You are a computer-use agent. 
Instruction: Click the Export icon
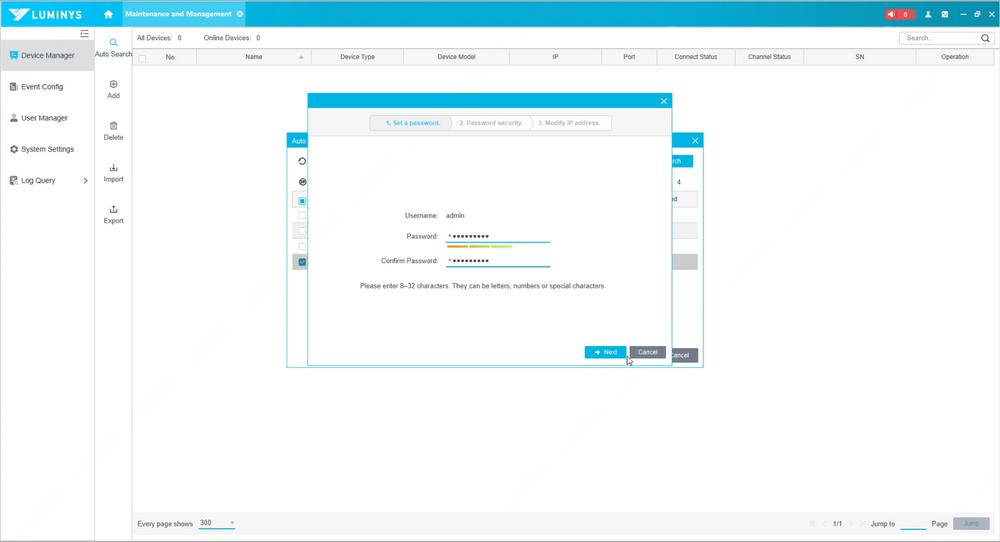[113, 210]
